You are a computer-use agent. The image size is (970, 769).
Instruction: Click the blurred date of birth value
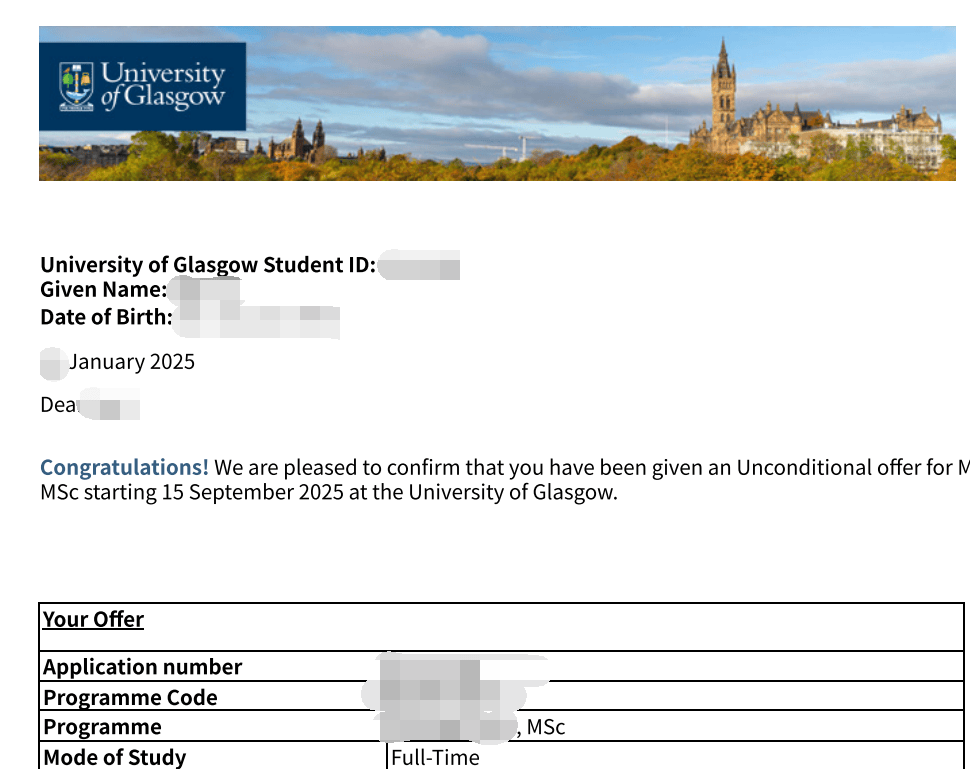pos(257,320)
